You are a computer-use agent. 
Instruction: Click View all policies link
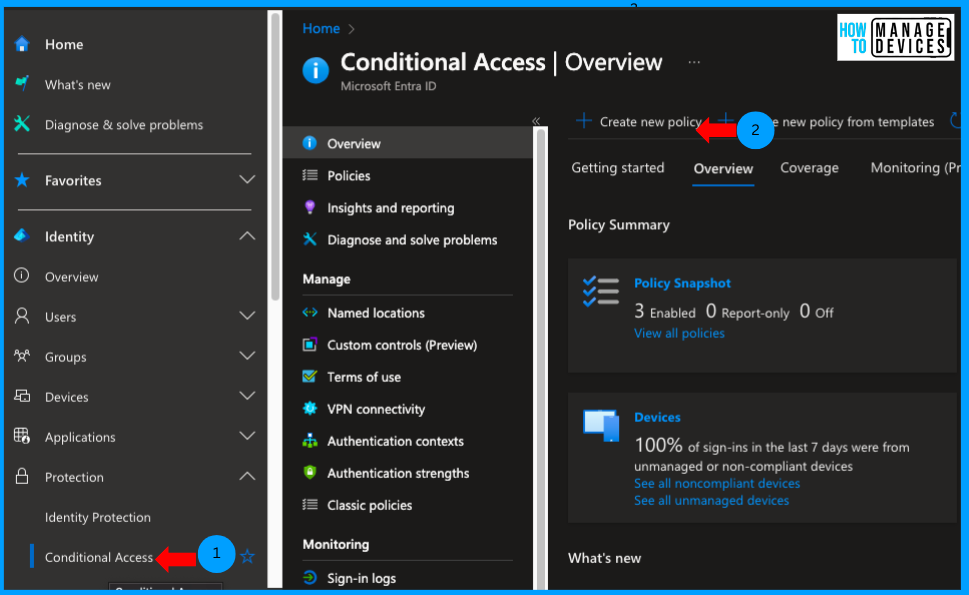point(679,333)
